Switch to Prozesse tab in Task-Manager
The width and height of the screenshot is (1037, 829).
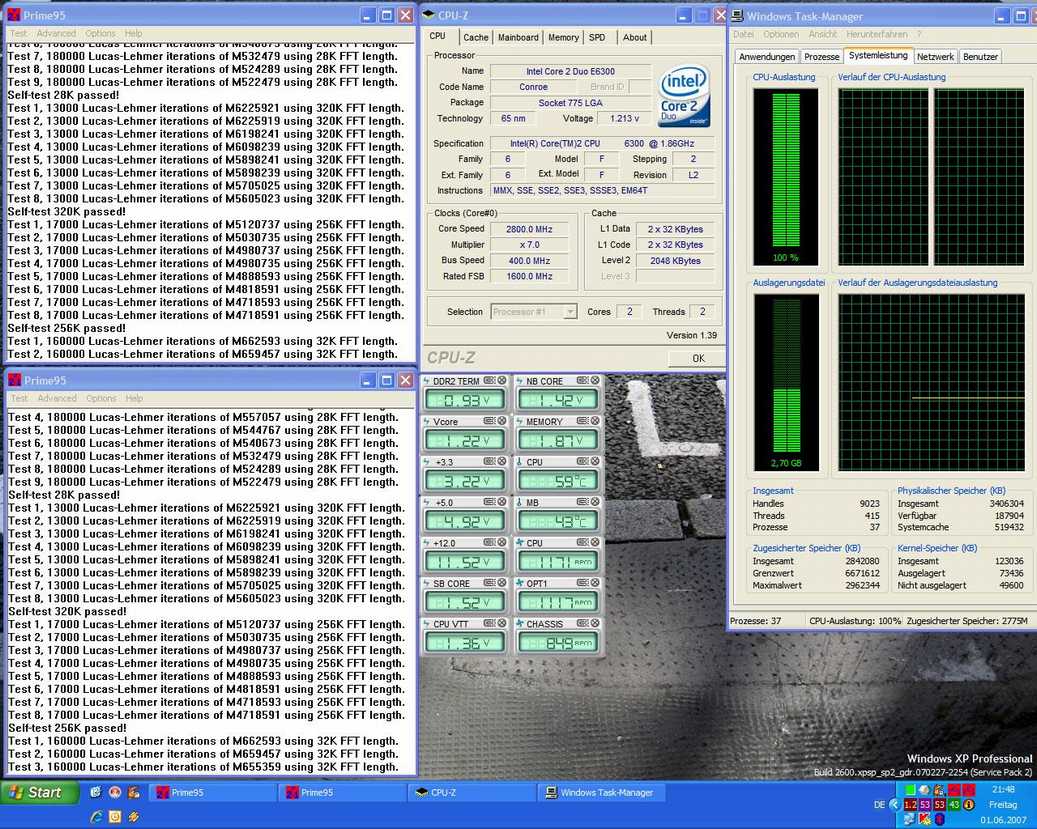[x=821, y=57]
